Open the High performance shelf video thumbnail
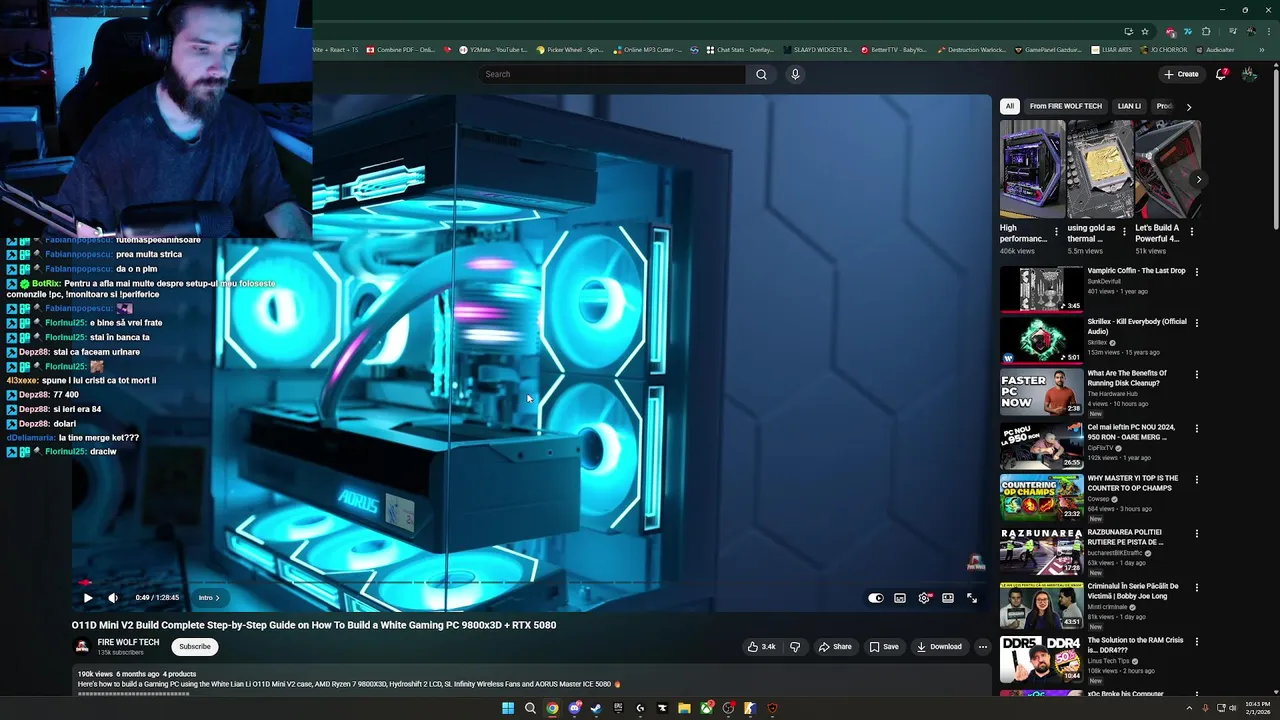 click(1032, 169)
